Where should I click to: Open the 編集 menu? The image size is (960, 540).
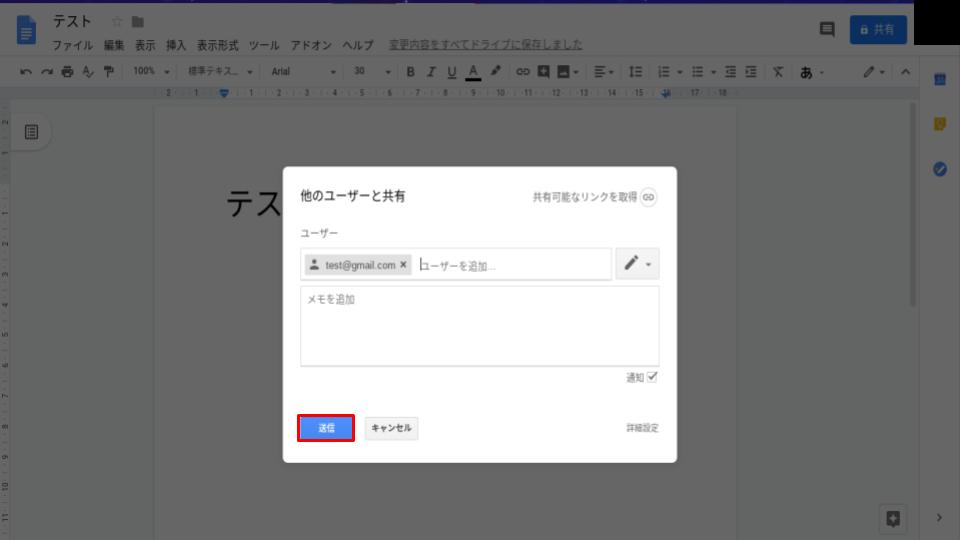click(x=114, y=45)
